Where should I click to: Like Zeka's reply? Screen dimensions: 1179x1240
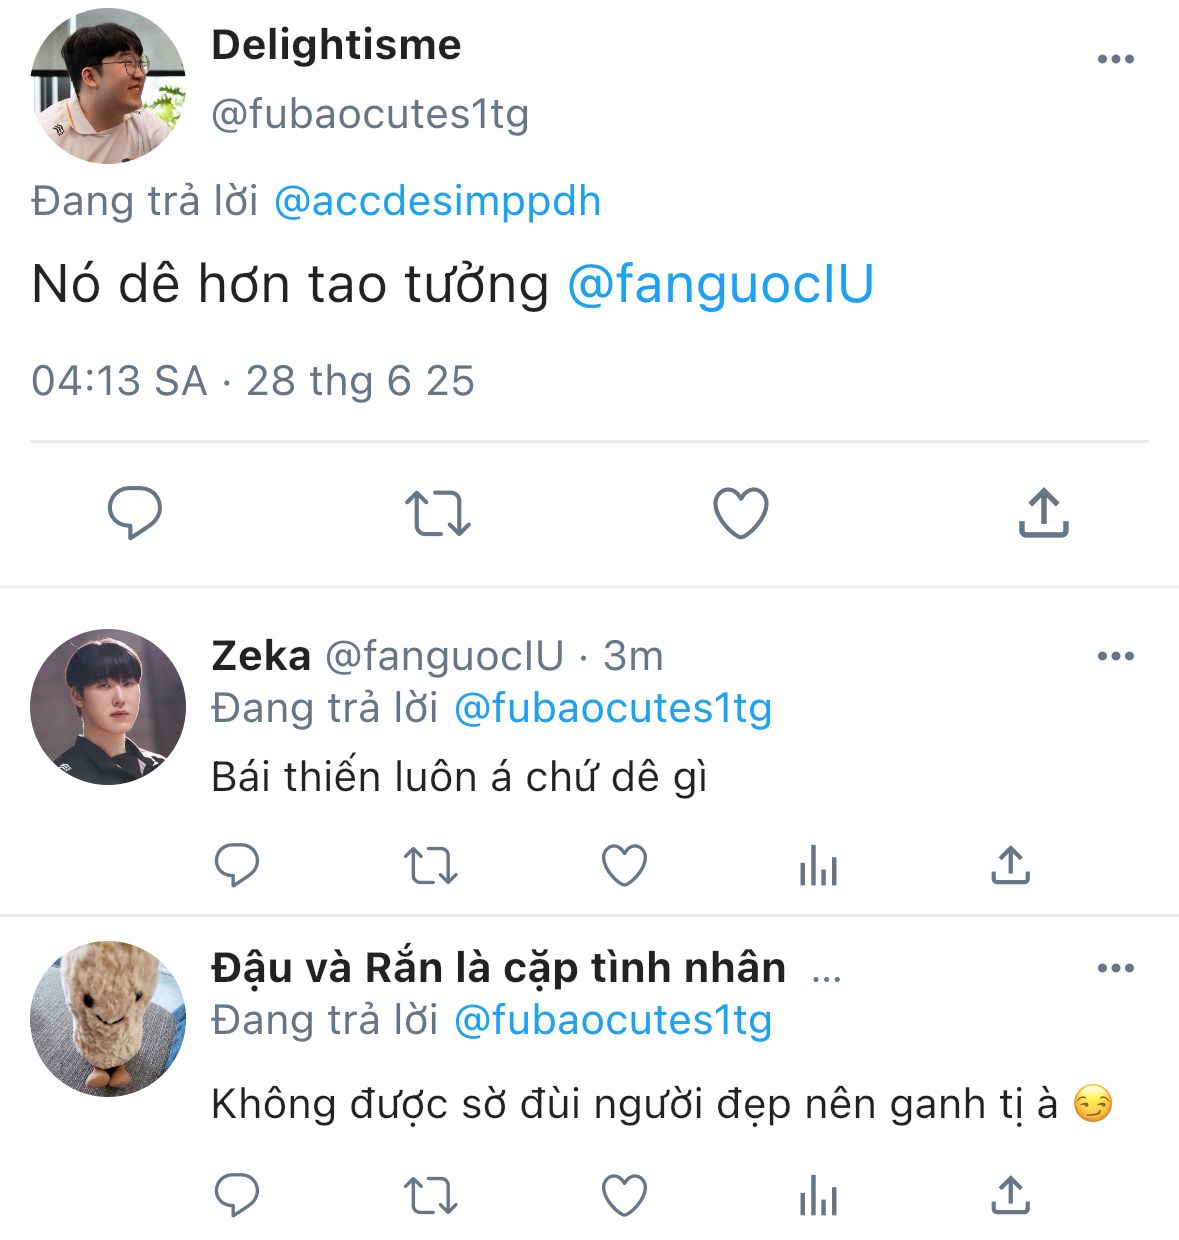624,865
